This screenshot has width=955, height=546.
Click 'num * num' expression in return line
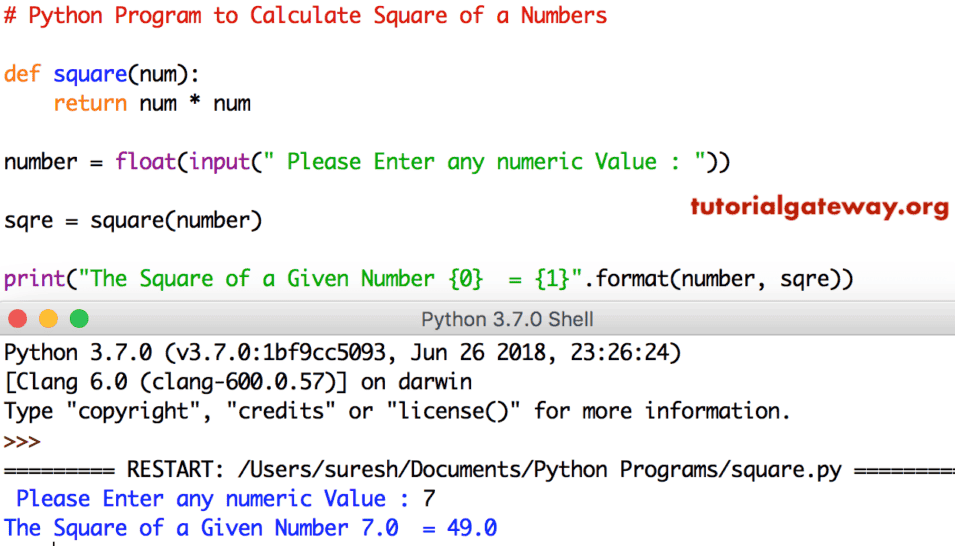point(195,104)
